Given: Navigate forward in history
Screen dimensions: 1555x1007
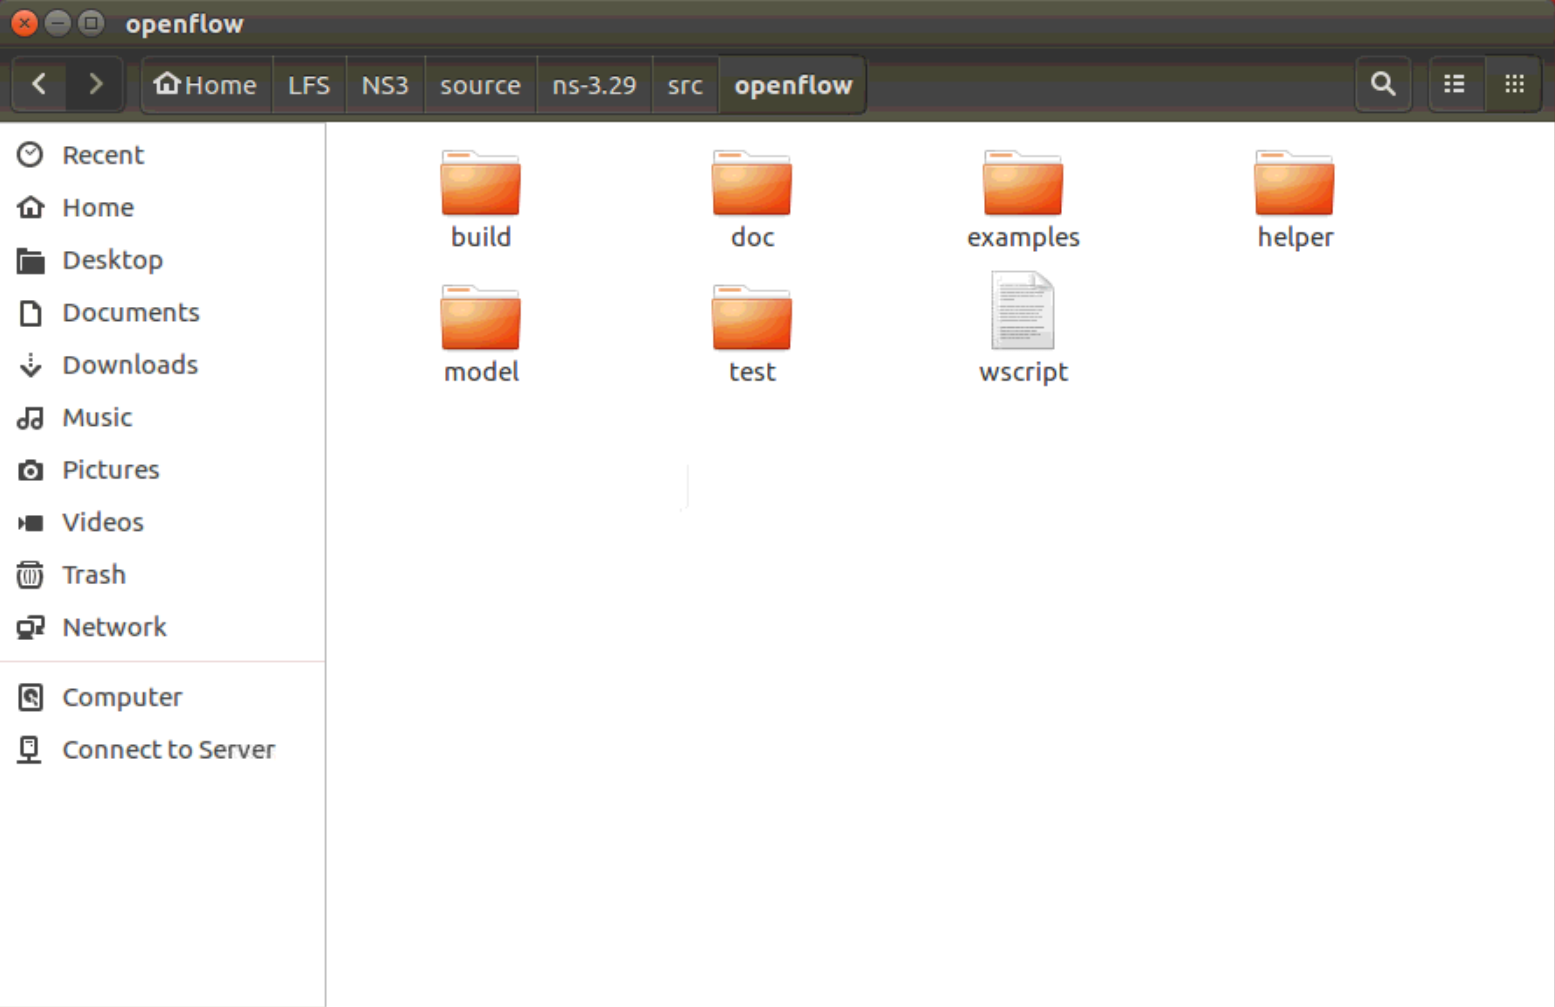Looking at the screenshot, I should click(x=95, y=84).
